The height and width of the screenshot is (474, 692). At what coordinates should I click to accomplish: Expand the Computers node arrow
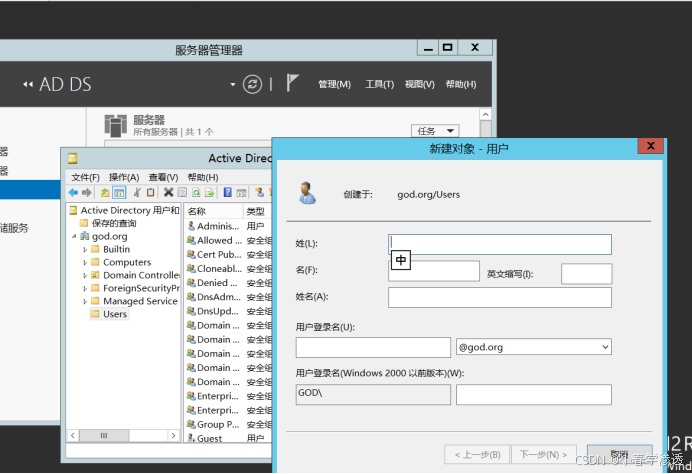click(x=85, y=262)
